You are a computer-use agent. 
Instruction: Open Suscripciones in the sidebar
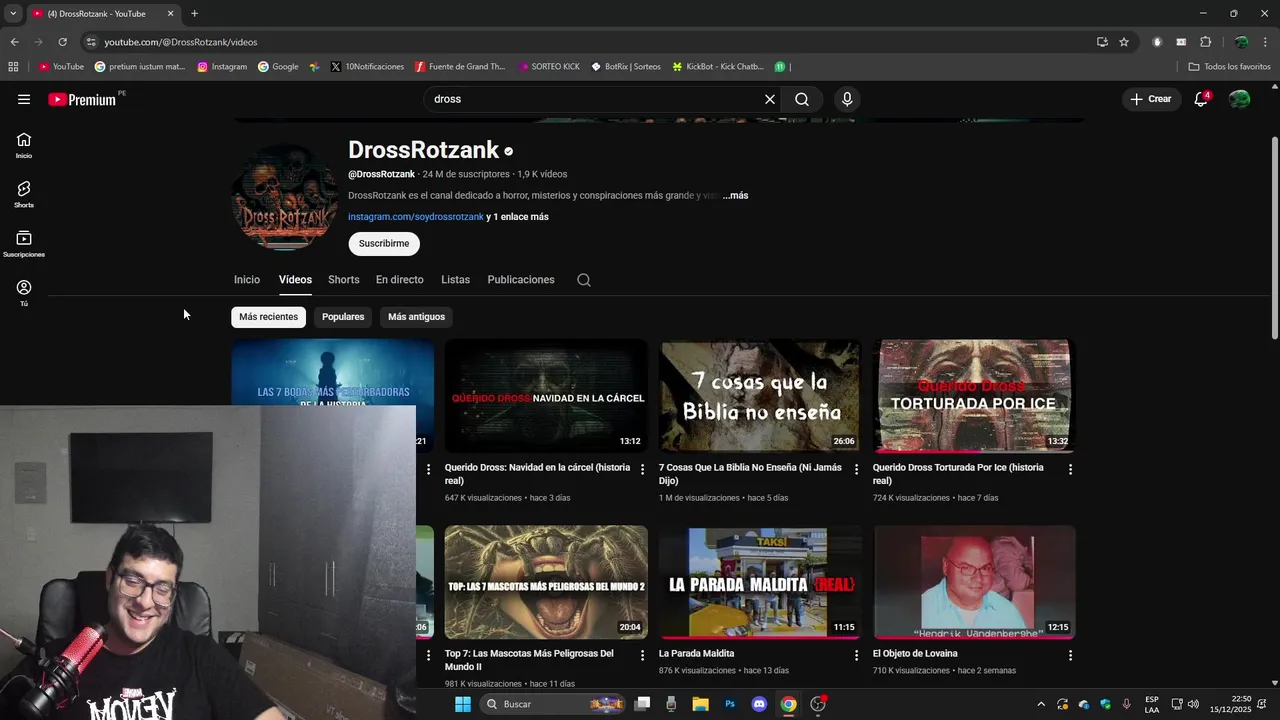[24, 244]
